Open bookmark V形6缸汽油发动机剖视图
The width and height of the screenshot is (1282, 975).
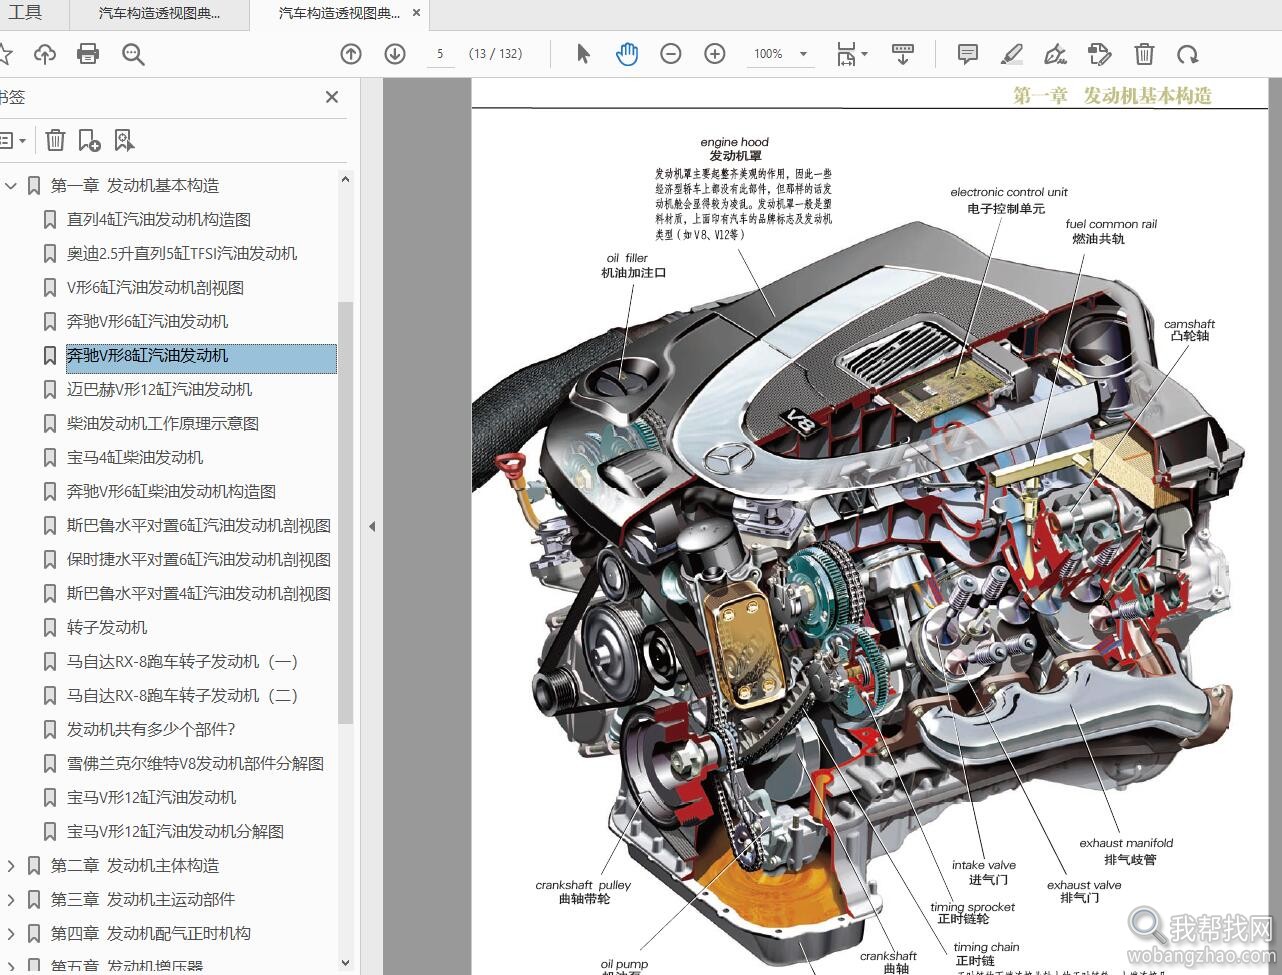pos(155,287)
